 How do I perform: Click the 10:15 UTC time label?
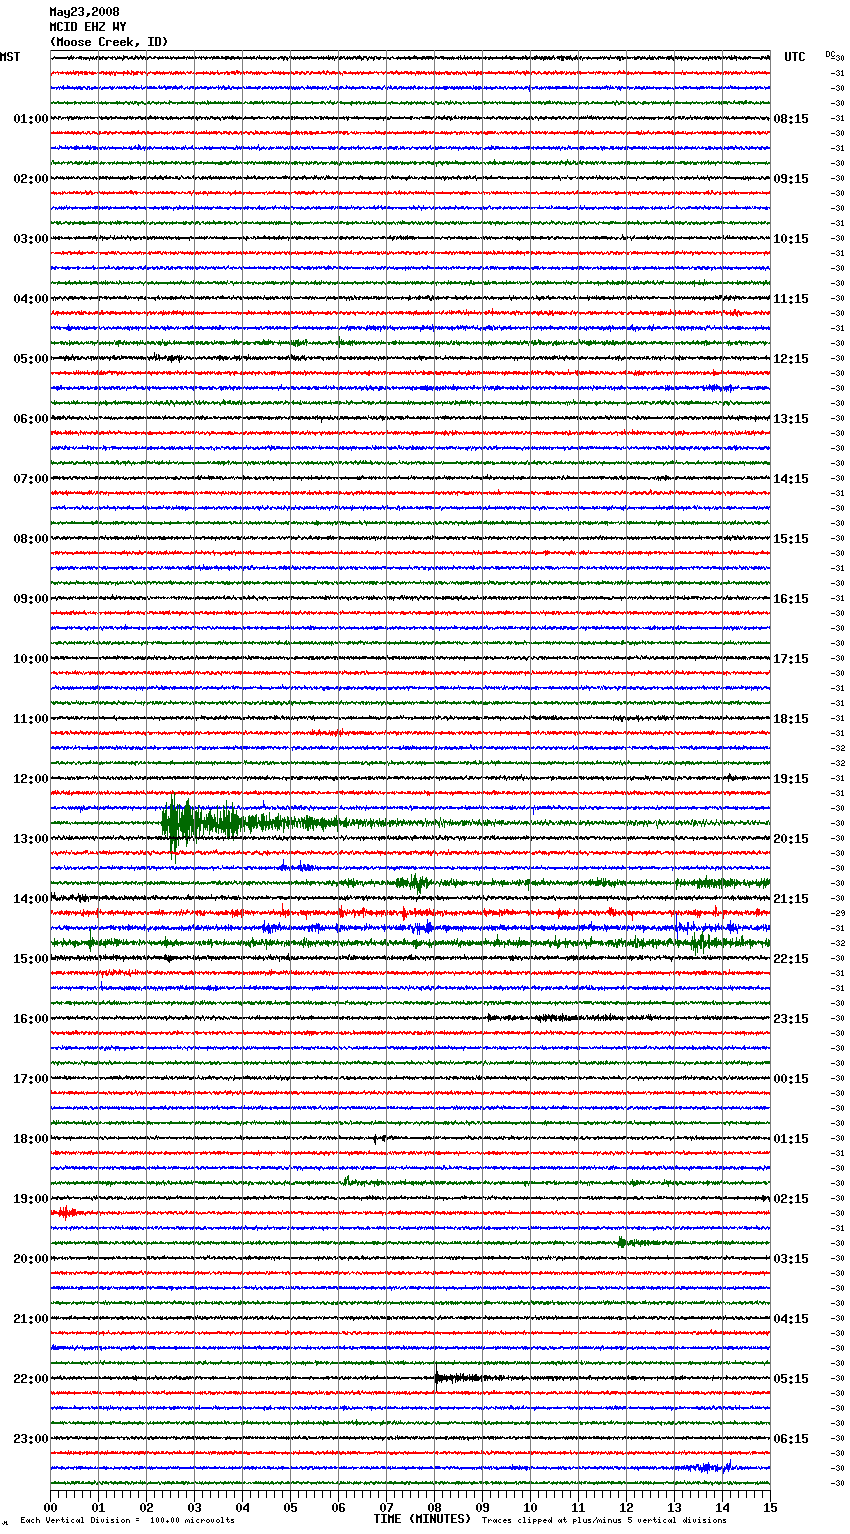[791, 239]
